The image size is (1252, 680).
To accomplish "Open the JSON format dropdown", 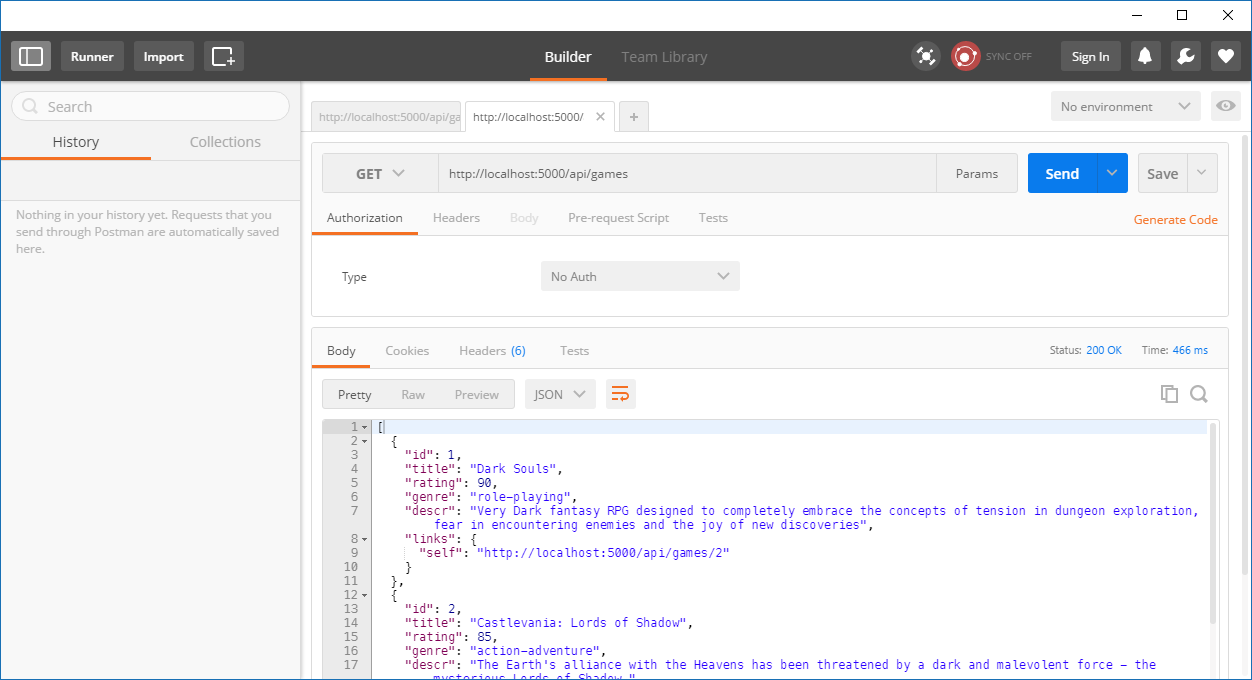I will pyautogui.click(x=560, y=394).
